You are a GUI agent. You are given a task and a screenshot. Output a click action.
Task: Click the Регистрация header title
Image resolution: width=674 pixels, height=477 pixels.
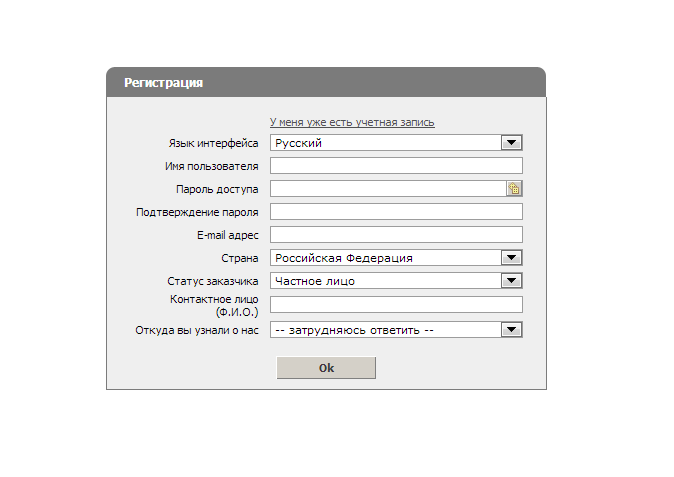[x=164, y=83]
